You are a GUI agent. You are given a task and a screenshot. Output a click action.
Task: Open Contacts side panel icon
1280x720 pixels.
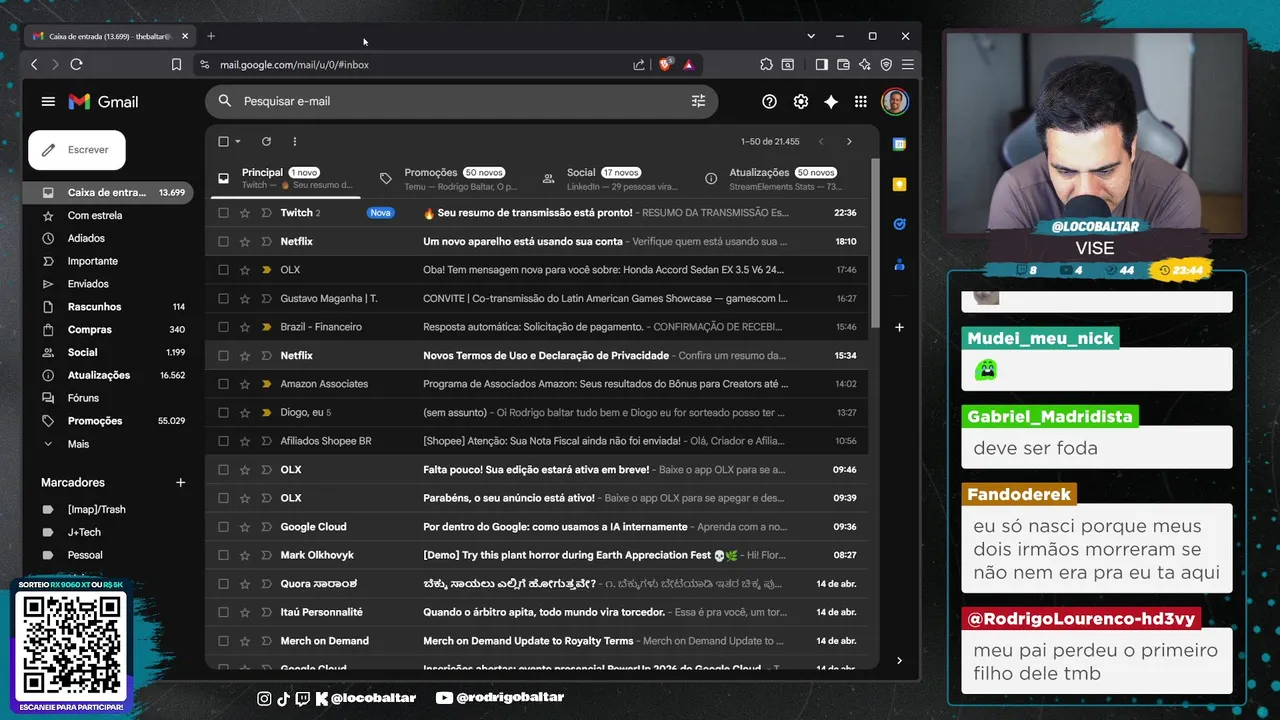click(x=899, y=265)
